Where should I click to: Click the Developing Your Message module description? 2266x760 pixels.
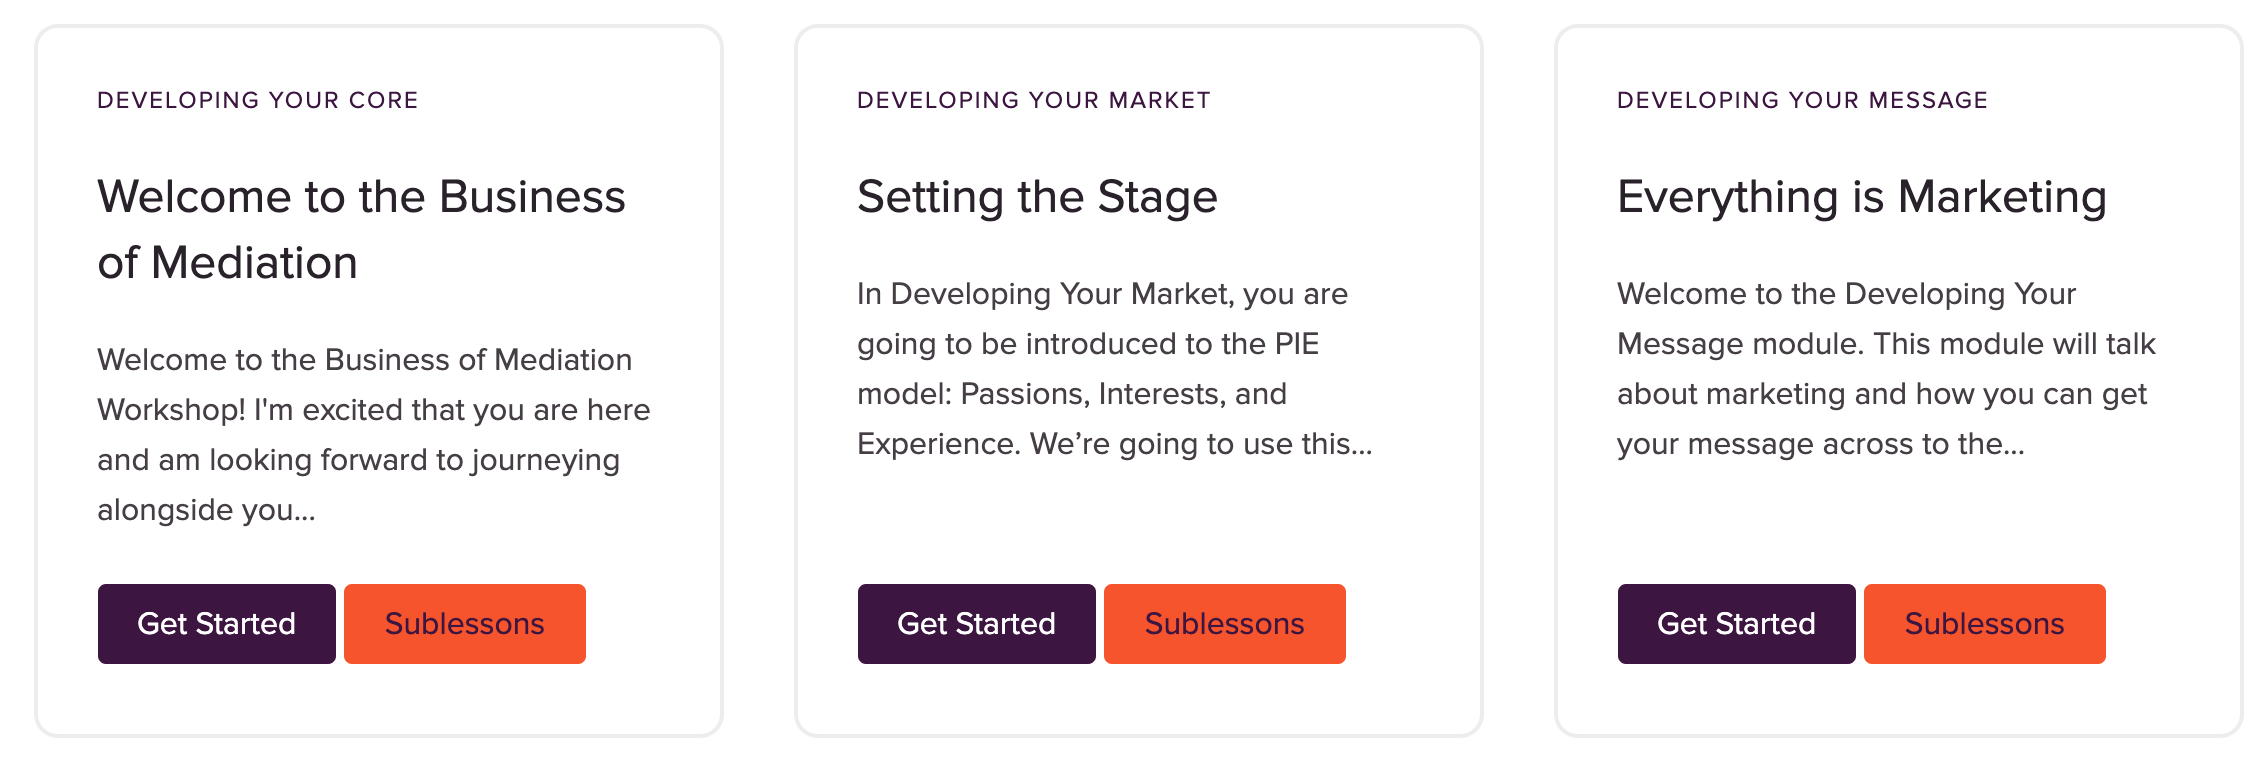point(1886,369)
